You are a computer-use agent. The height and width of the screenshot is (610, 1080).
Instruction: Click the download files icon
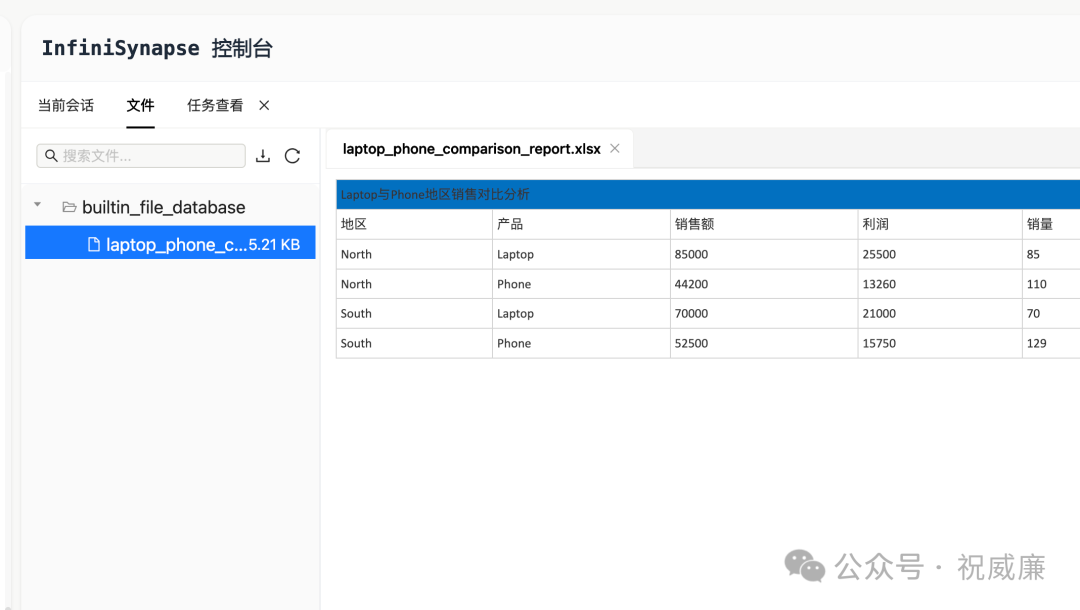pos(263,156)
